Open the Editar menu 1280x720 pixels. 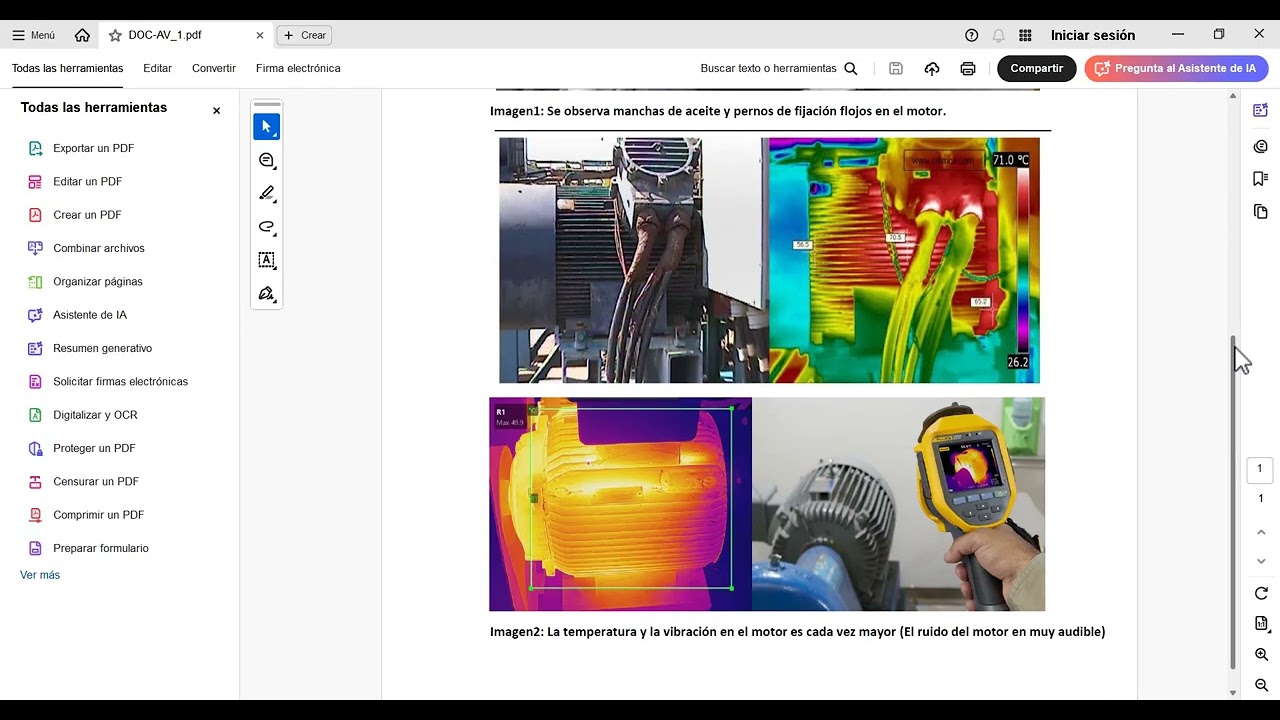(157, 68)
